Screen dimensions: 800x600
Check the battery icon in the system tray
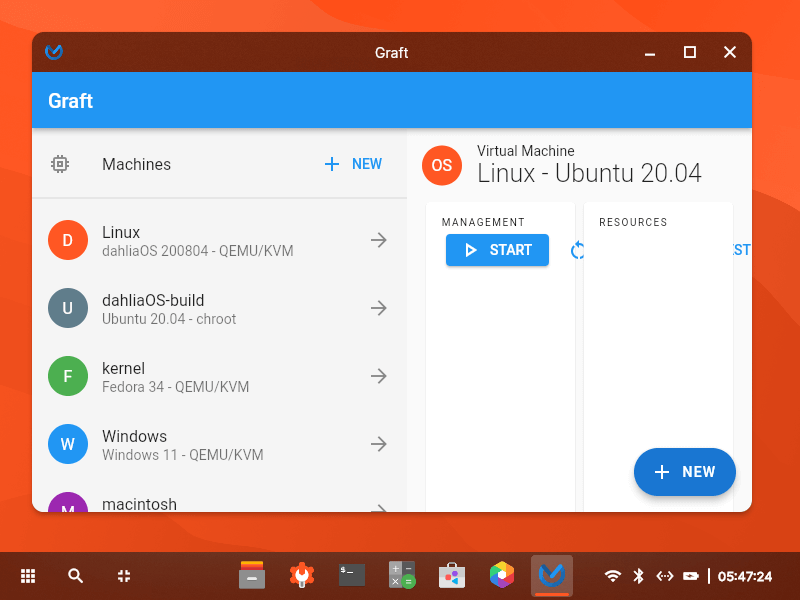(x=691, y=576)
